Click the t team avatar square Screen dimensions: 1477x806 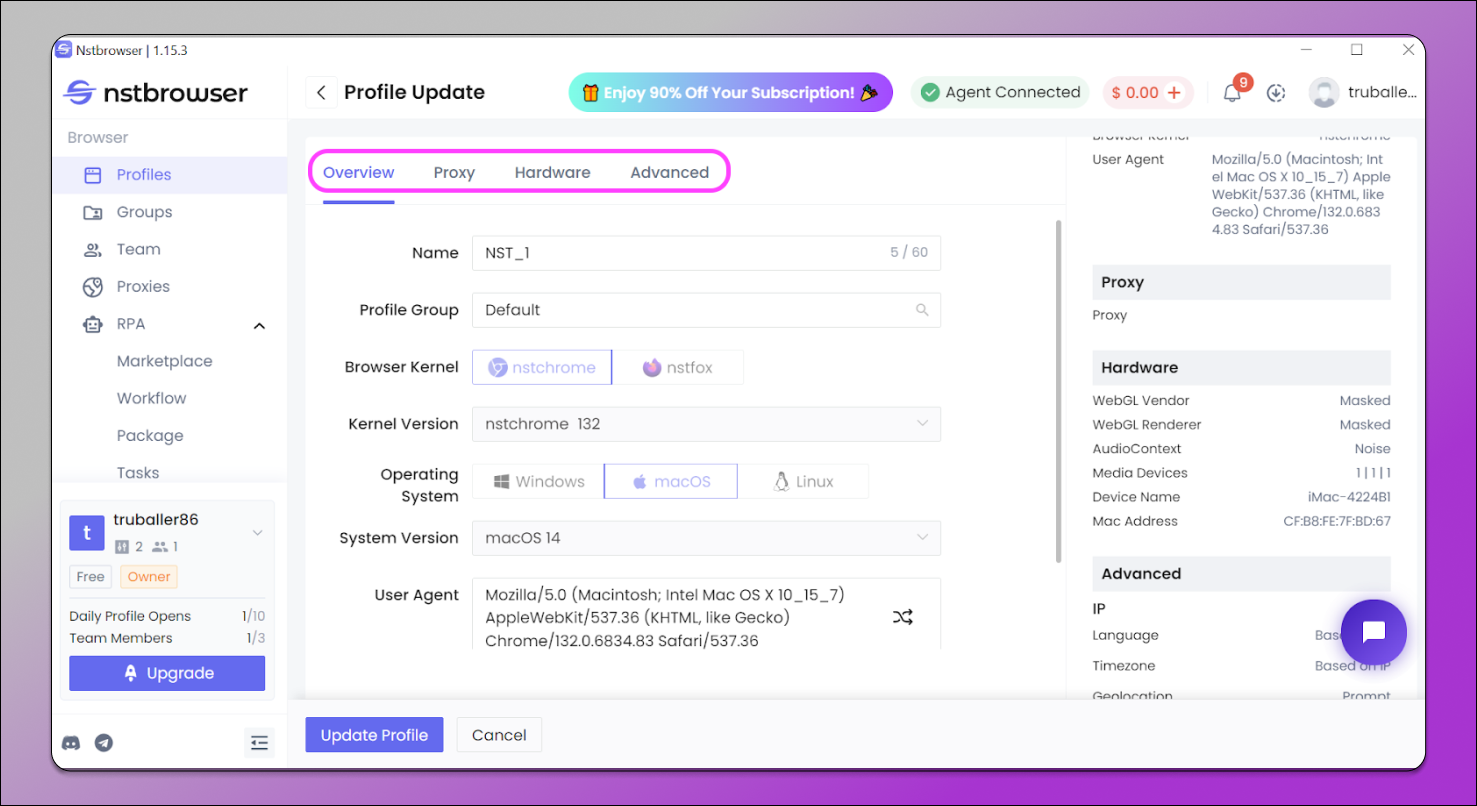point(87,533)
